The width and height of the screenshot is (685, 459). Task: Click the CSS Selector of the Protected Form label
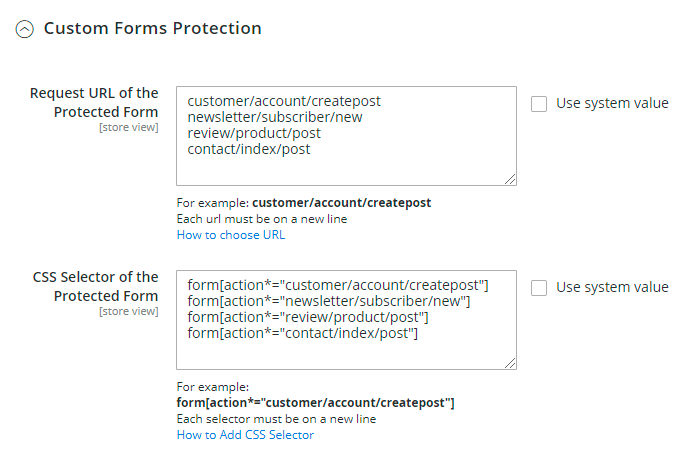(95, 286)
